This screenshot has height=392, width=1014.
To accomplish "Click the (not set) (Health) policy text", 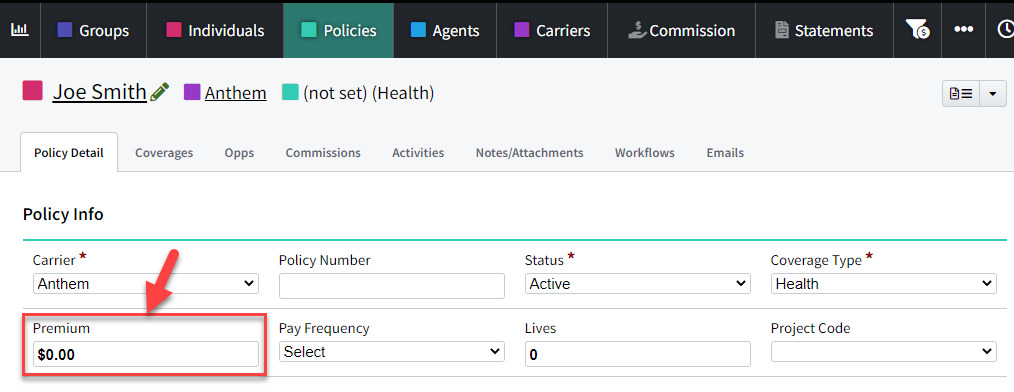I will [369, 93].
